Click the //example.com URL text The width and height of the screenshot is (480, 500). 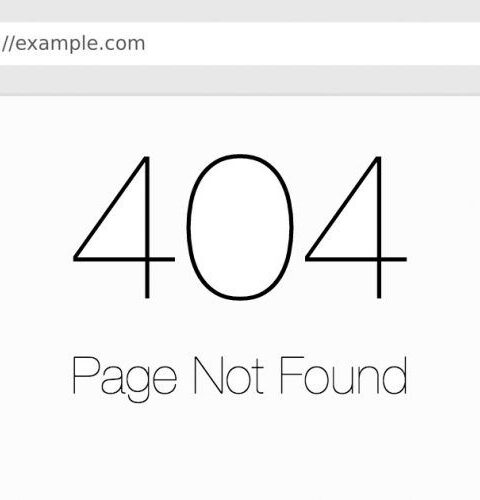(x=73, y=44)
